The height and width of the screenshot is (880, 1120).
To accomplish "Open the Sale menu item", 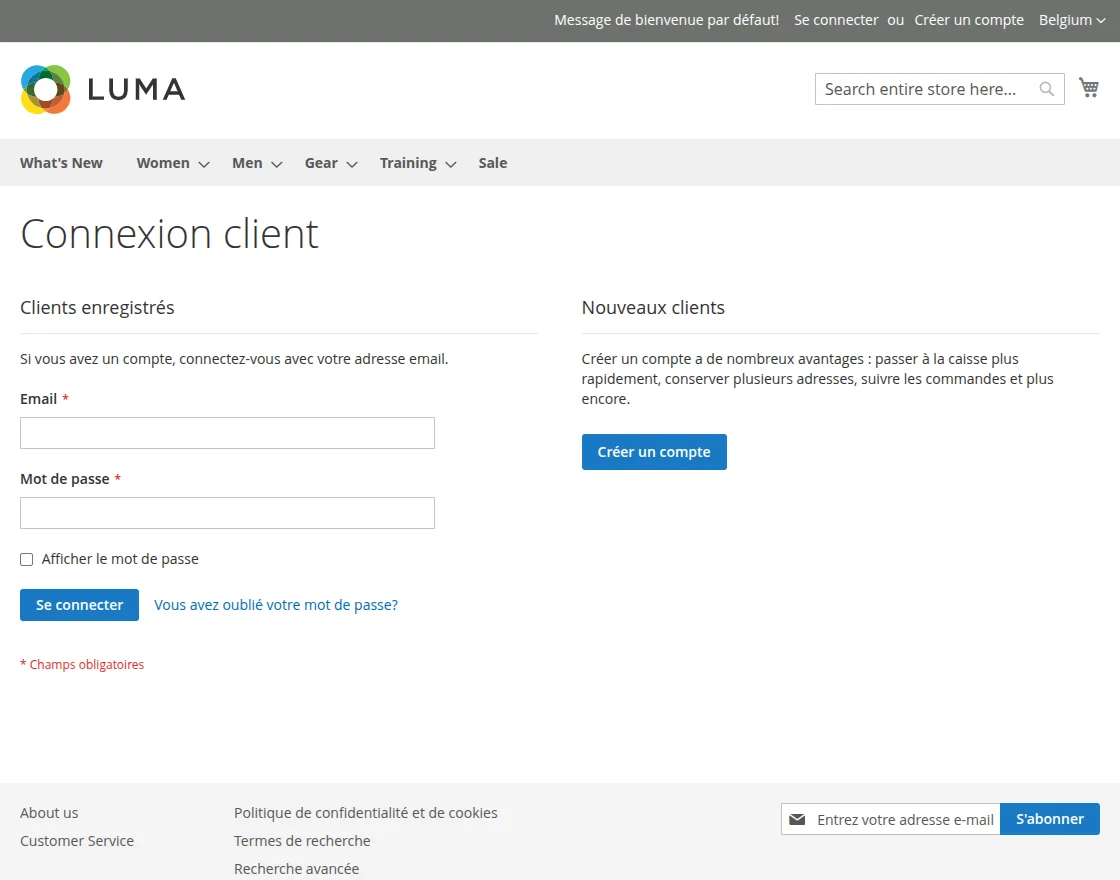I will pos(492,162).
